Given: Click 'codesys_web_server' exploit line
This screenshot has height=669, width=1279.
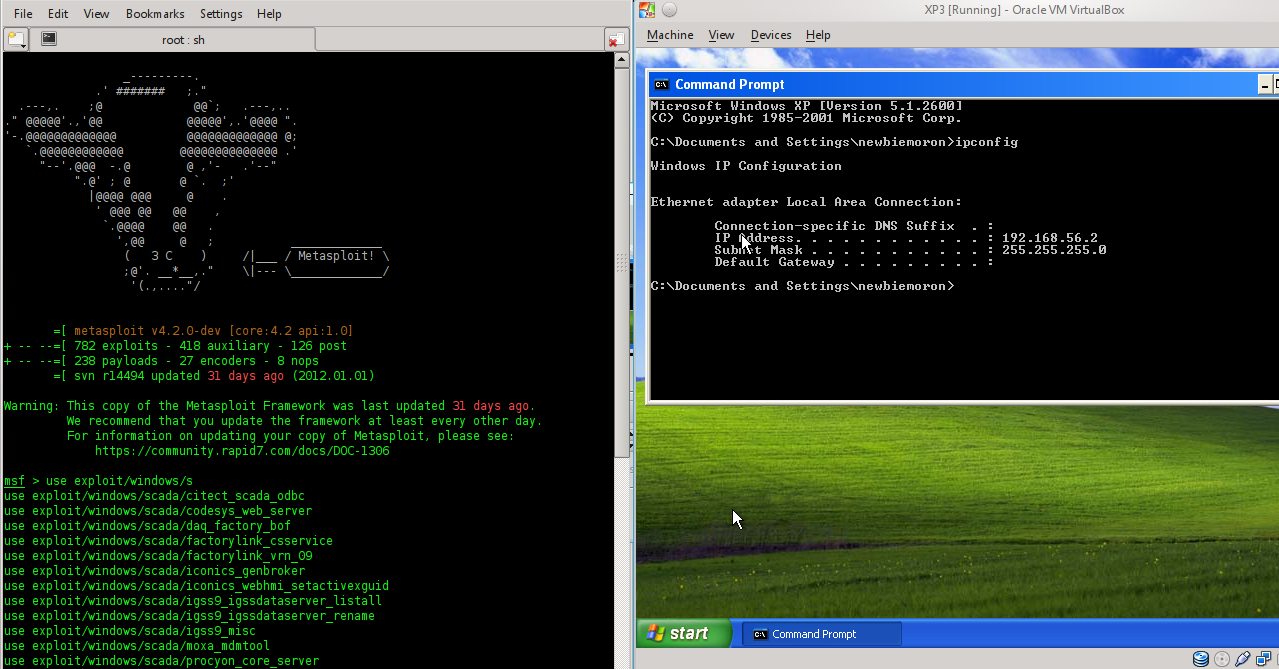Looking at the screenshot, I should click(x=158, y=511).
